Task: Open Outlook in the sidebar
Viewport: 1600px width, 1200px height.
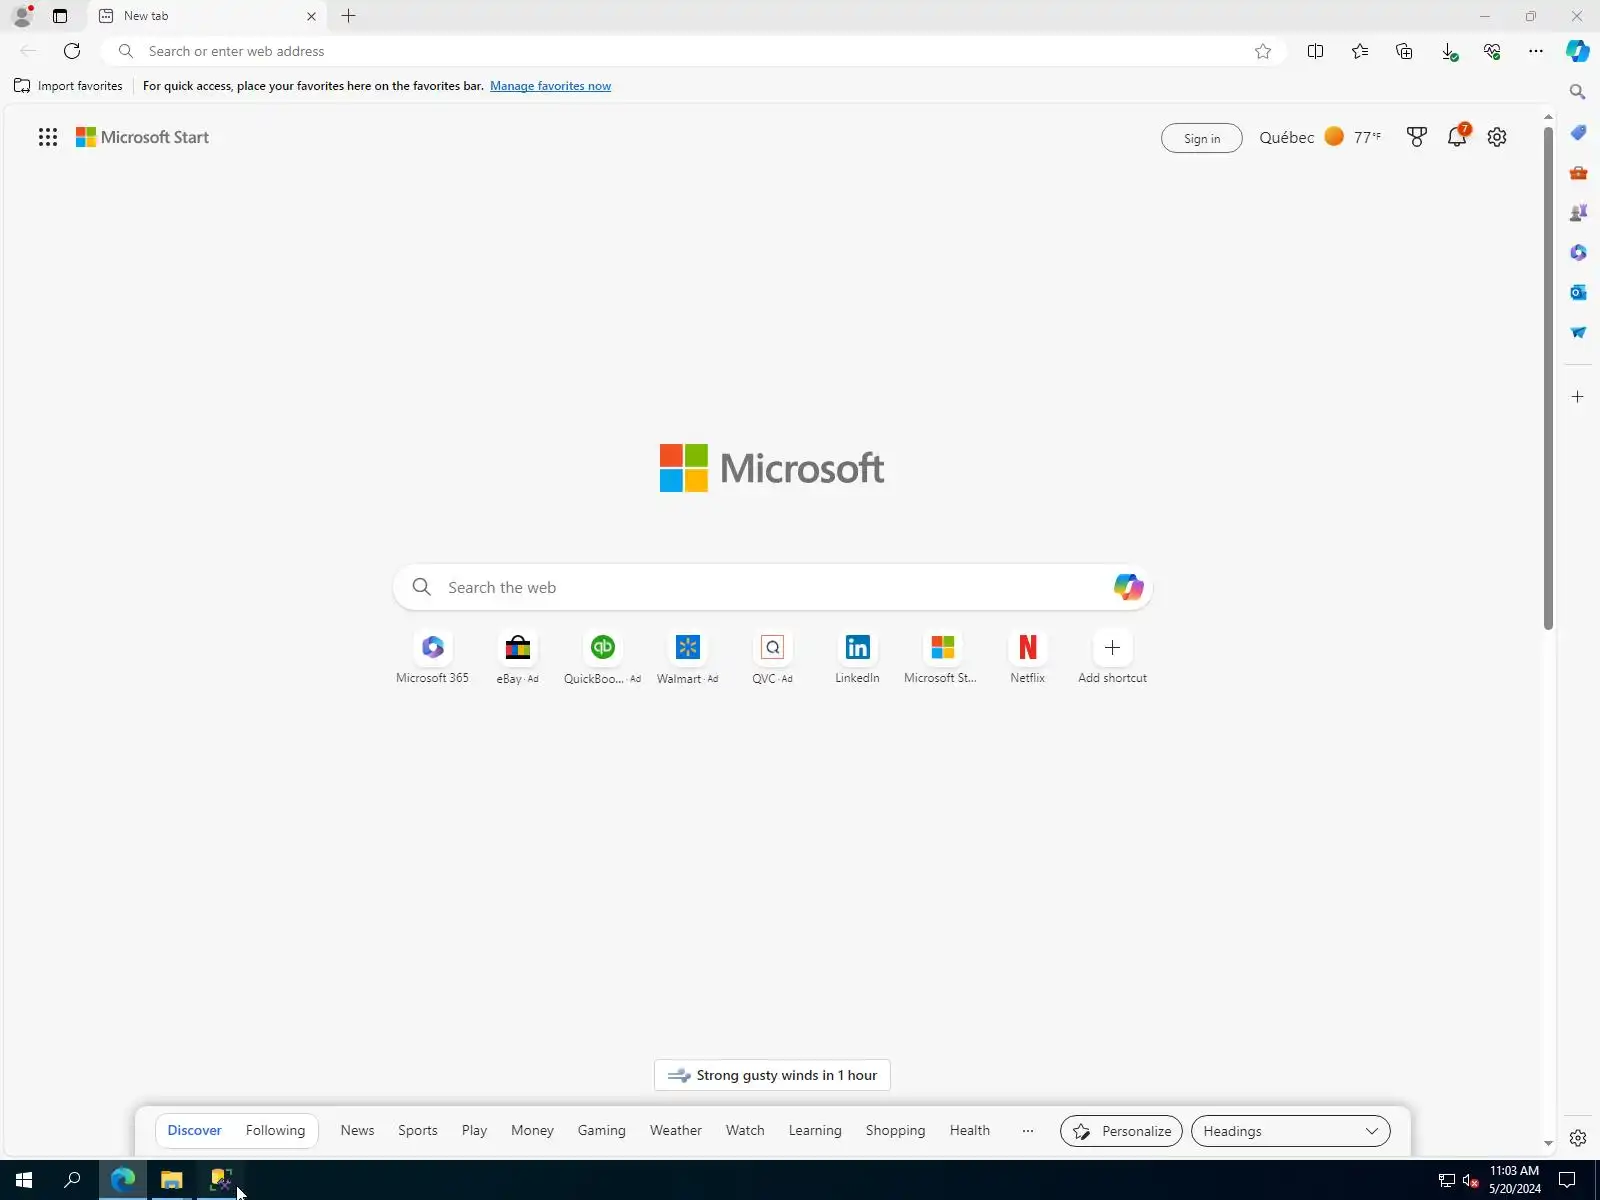Action: click(1578, 292)
